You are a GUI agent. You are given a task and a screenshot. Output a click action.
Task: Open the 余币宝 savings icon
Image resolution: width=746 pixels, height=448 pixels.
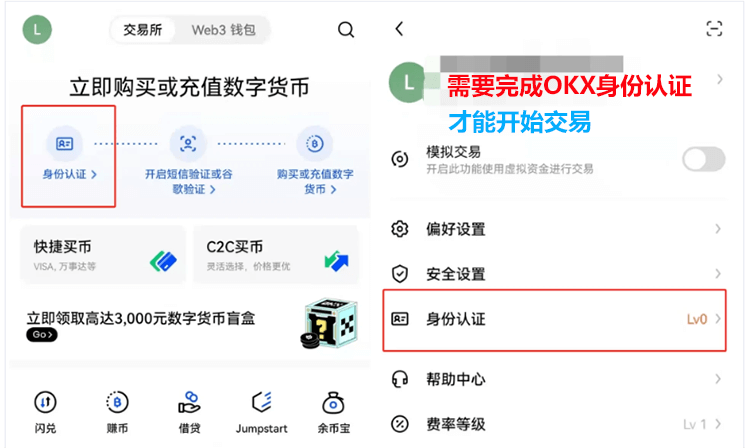[x=334, y=402]
